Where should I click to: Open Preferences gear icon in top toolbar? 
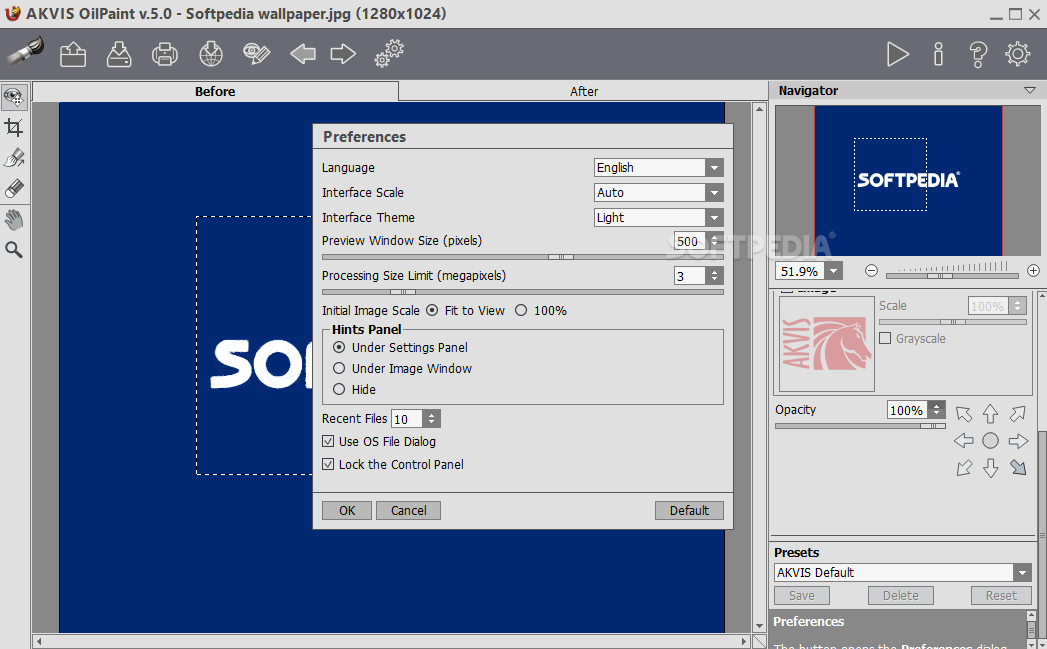pyautogui.click(x=1018, y=54)
